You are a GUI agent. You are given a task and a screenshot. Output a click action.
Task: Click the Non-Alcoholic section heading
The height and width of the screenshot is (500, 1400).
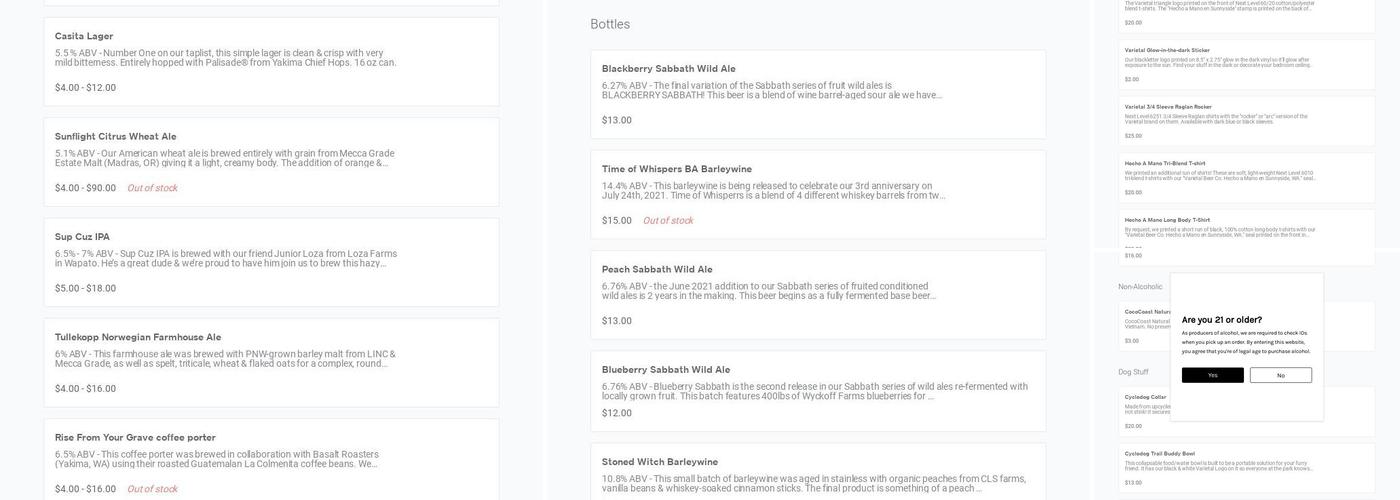tap(1140, 287)
